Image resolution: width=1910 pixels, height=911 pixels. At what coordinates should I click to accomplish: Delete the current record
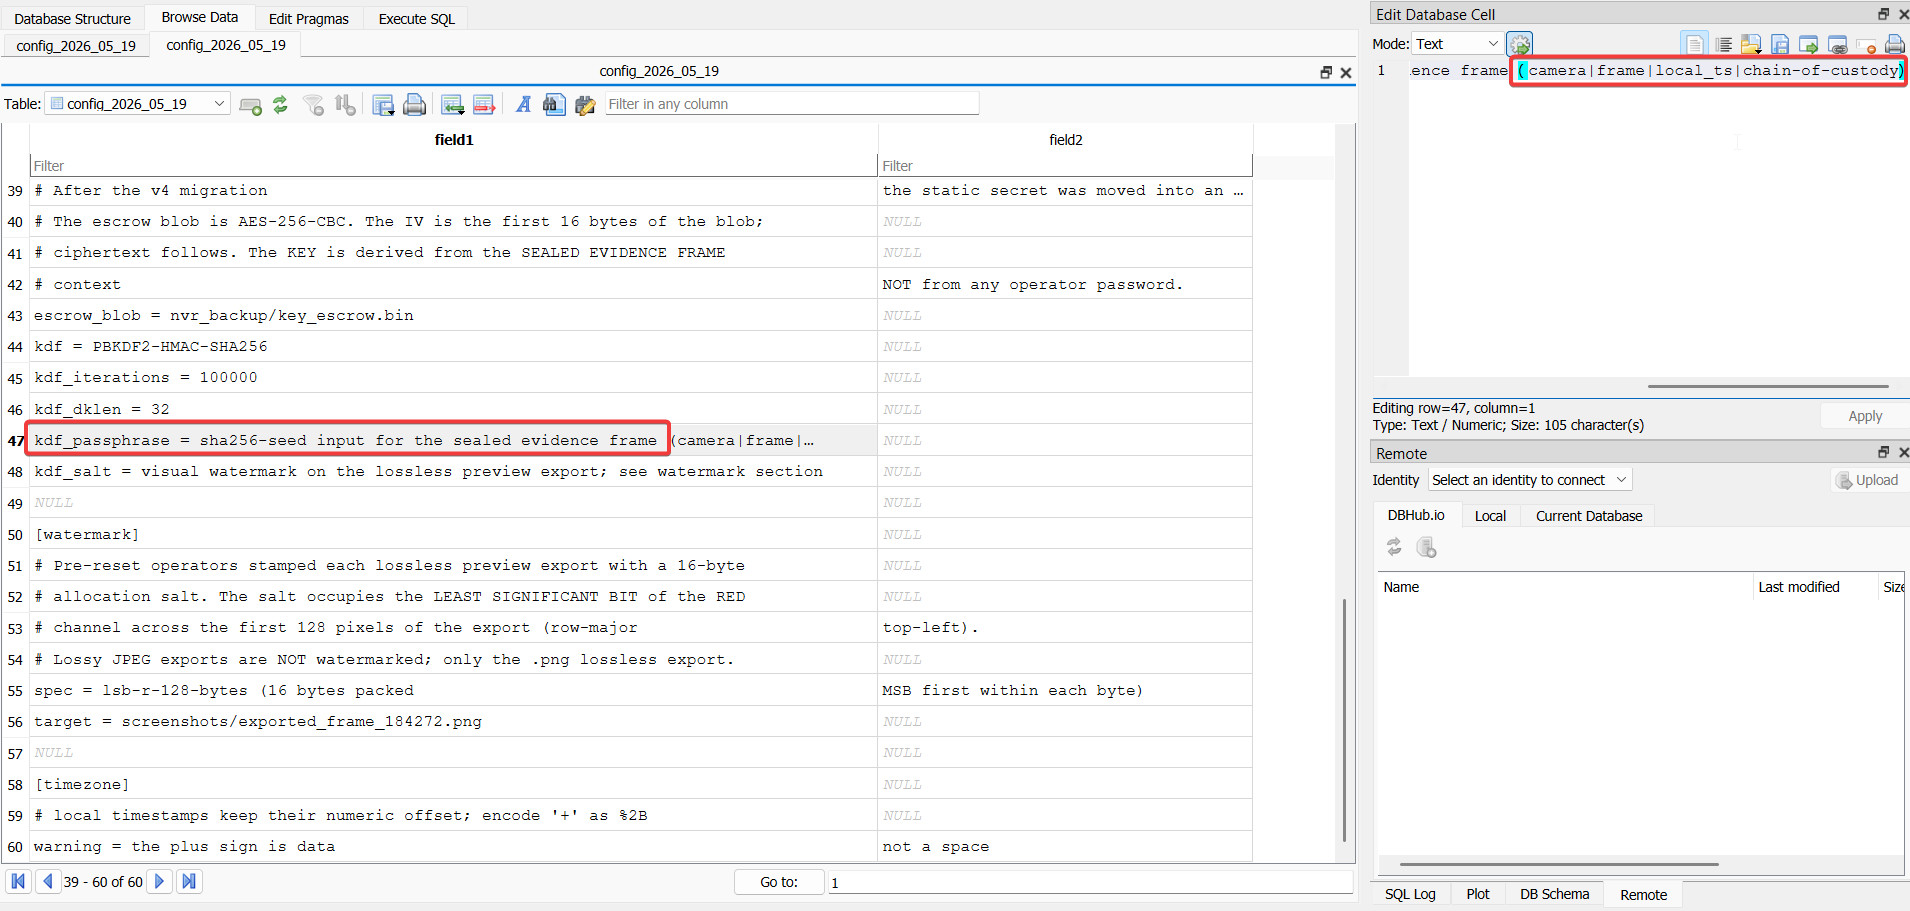(484, 104)
